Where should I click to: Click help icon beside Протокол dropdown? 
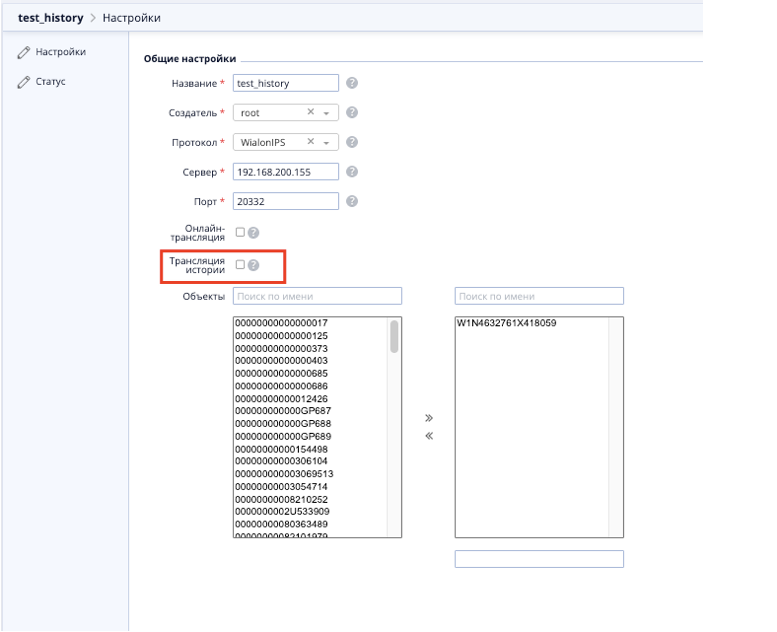coord(352,142)
